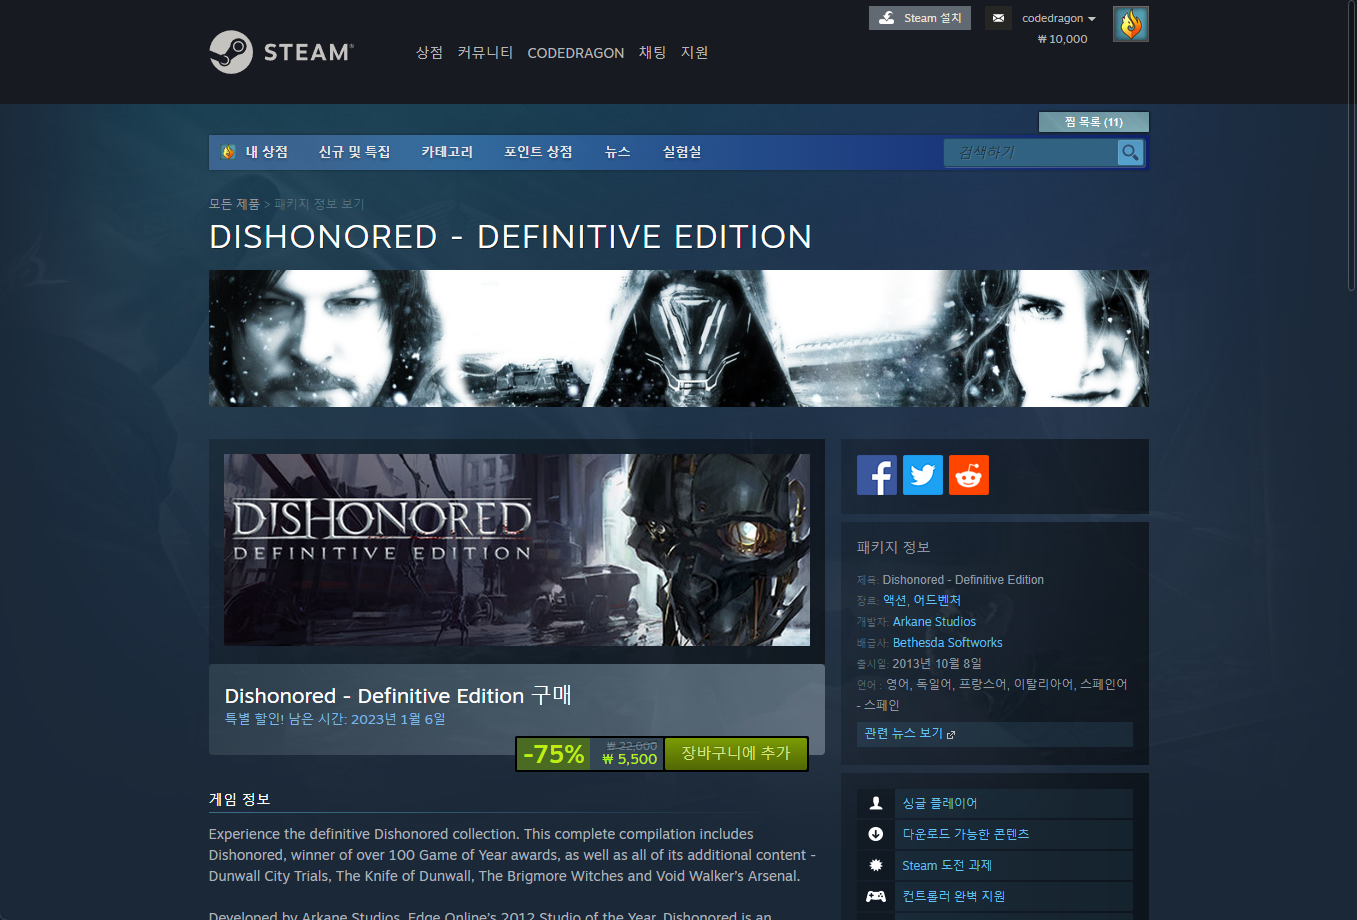This screenshot has width=1357, height=920.
Task: Open the CODEDRAGON profile menu
Action: 576,53
